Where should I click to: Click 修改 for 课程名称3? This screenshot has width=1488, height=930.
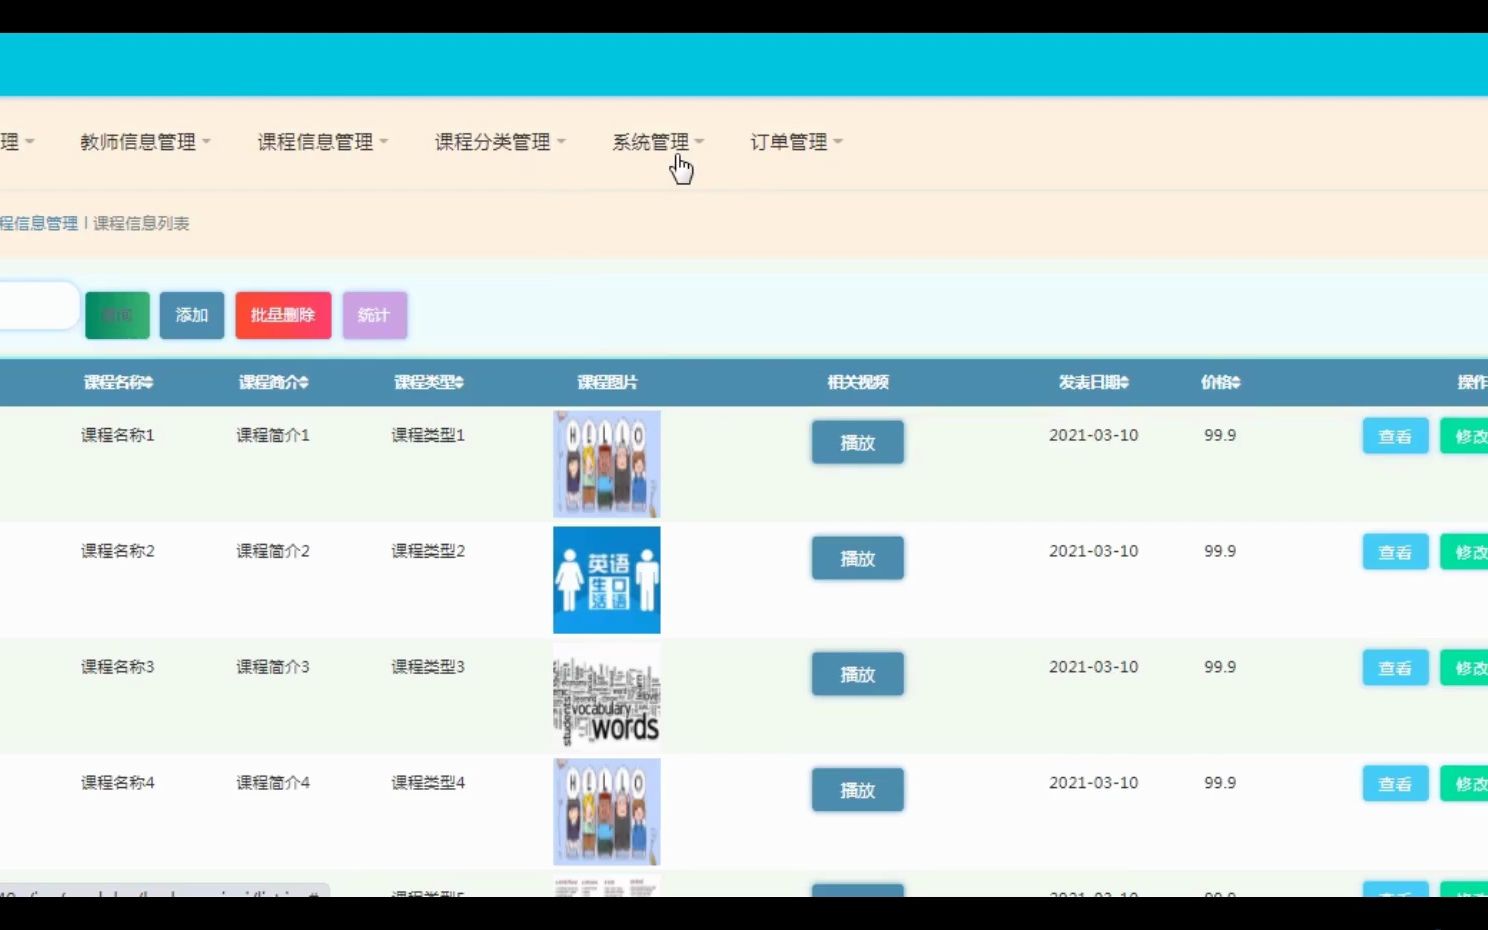[x=1465, y=668]
